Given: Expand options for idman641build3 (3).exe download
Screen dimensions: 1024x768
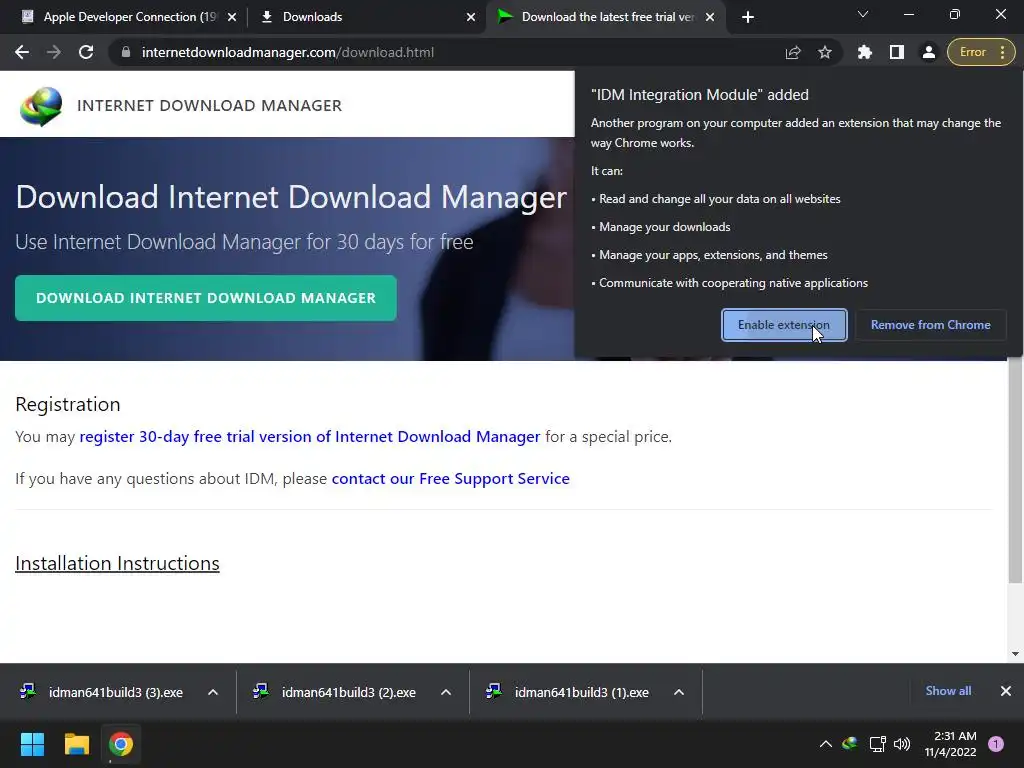Looking at the screenshot, I should [213, 692].
